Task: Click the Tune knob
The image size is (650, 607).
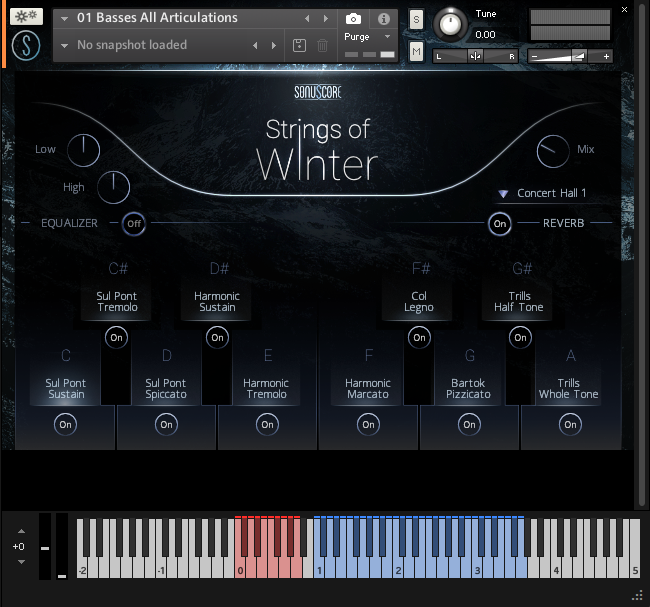Action: pos(450,24)
